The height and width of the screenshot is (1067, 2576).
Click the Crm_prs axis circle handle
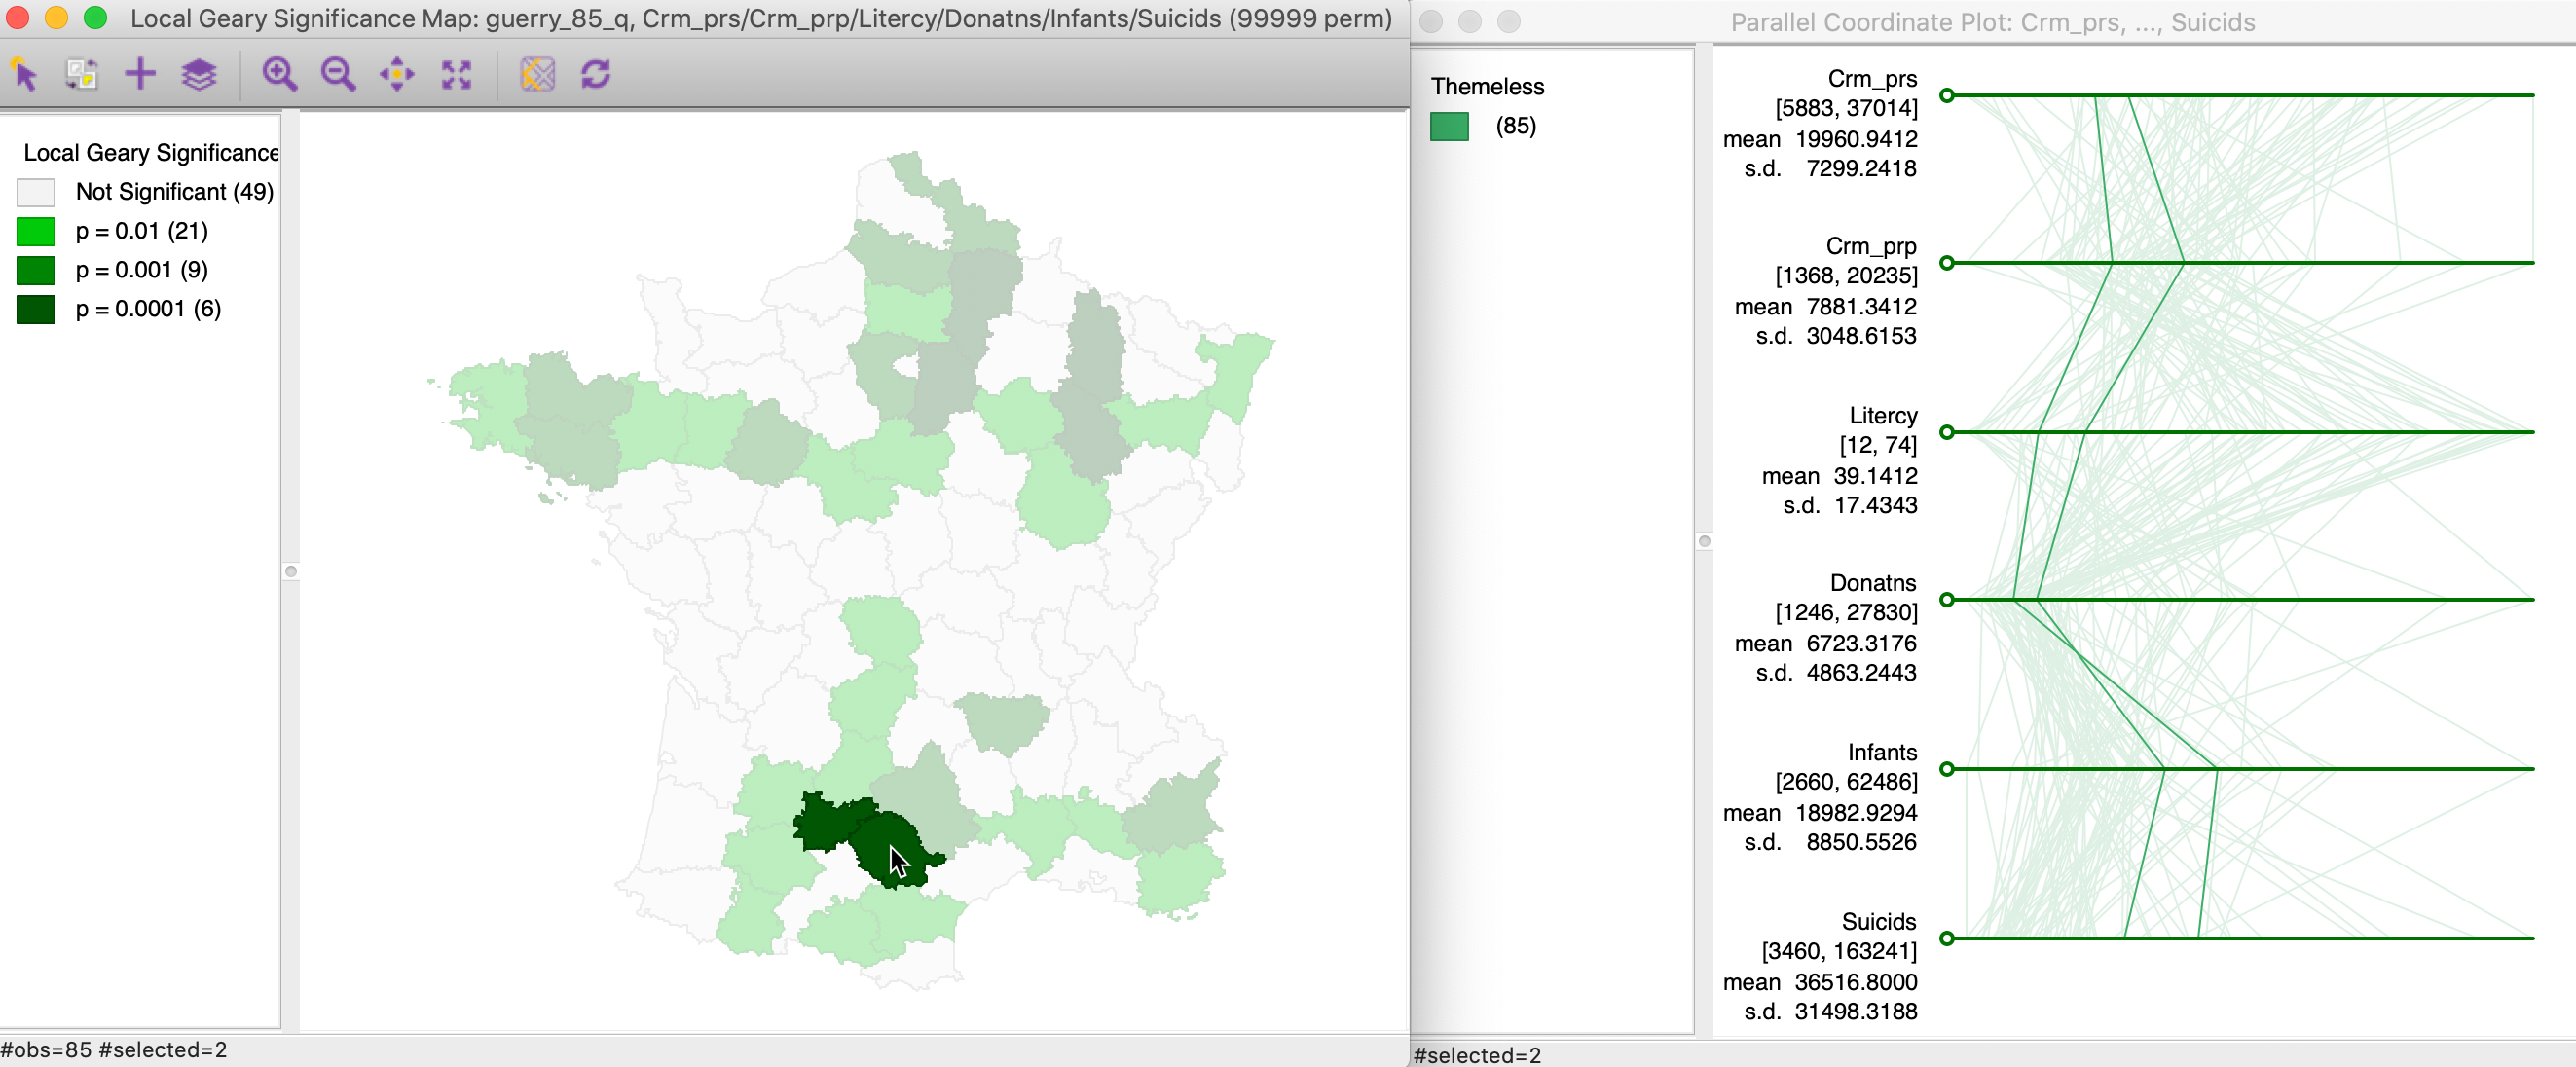[1946, 96]
